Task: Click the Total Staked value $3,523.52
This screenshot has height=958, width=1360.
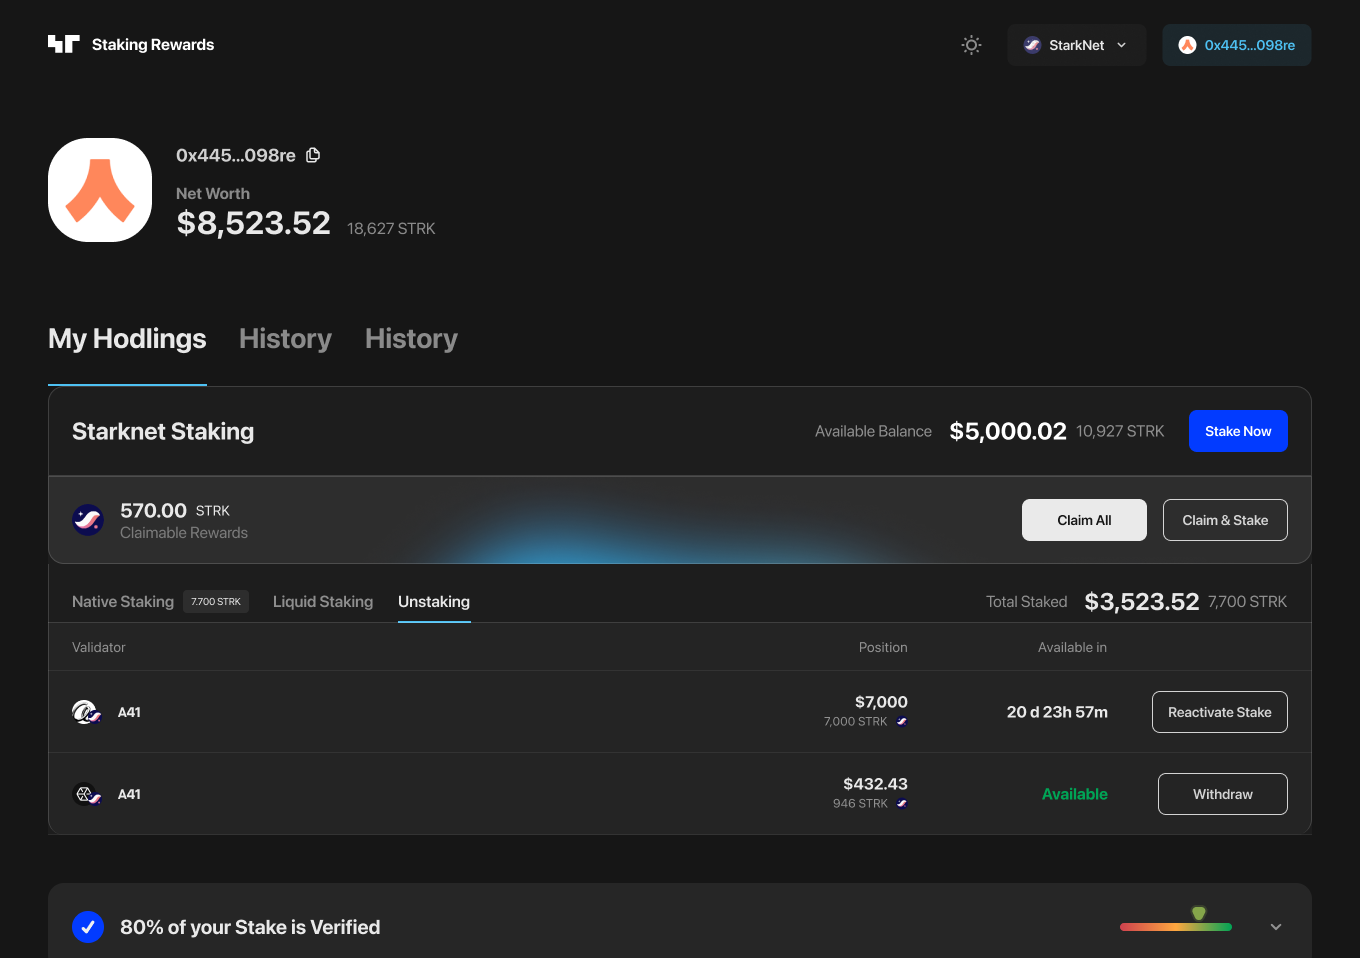Action: [1142, 601]
